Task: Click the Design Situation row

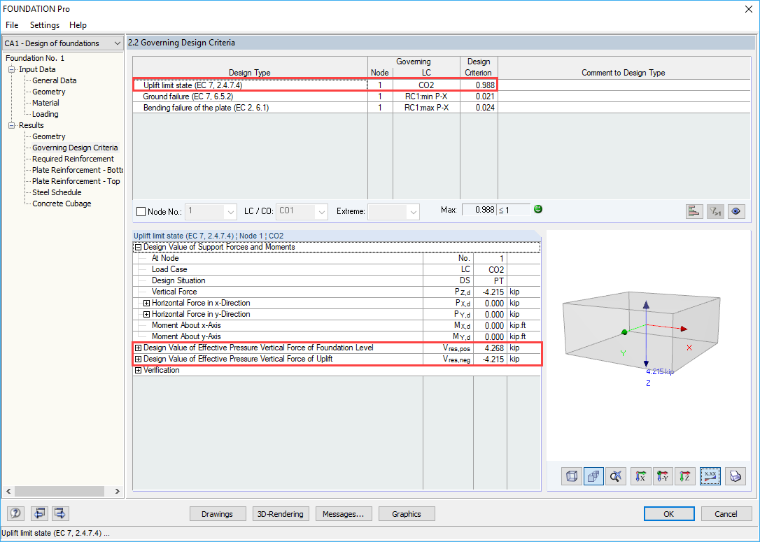Action: point(336,281)
